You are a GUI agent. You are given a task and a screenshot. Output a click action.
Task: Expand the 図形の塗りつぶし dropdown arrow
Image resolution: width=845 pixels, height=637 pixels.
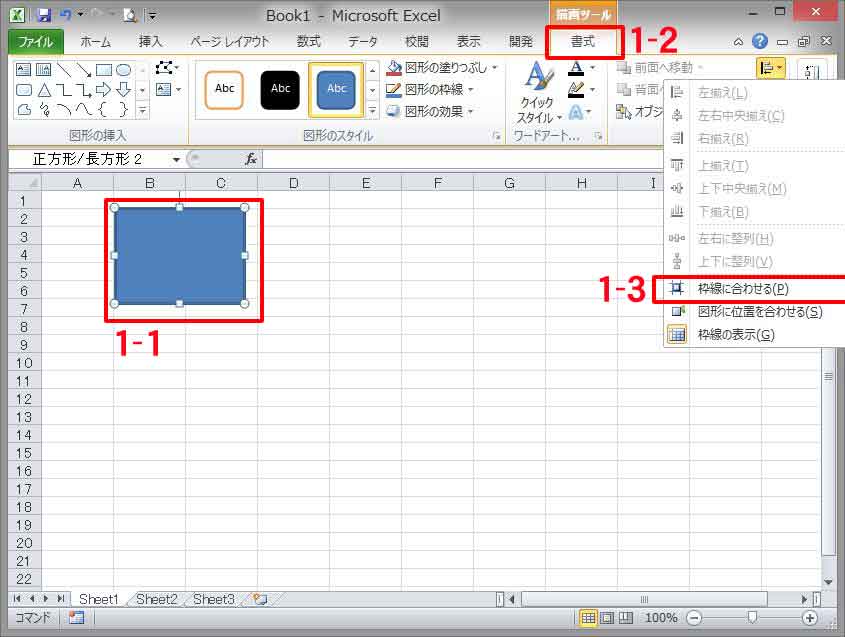coord(495,68)
